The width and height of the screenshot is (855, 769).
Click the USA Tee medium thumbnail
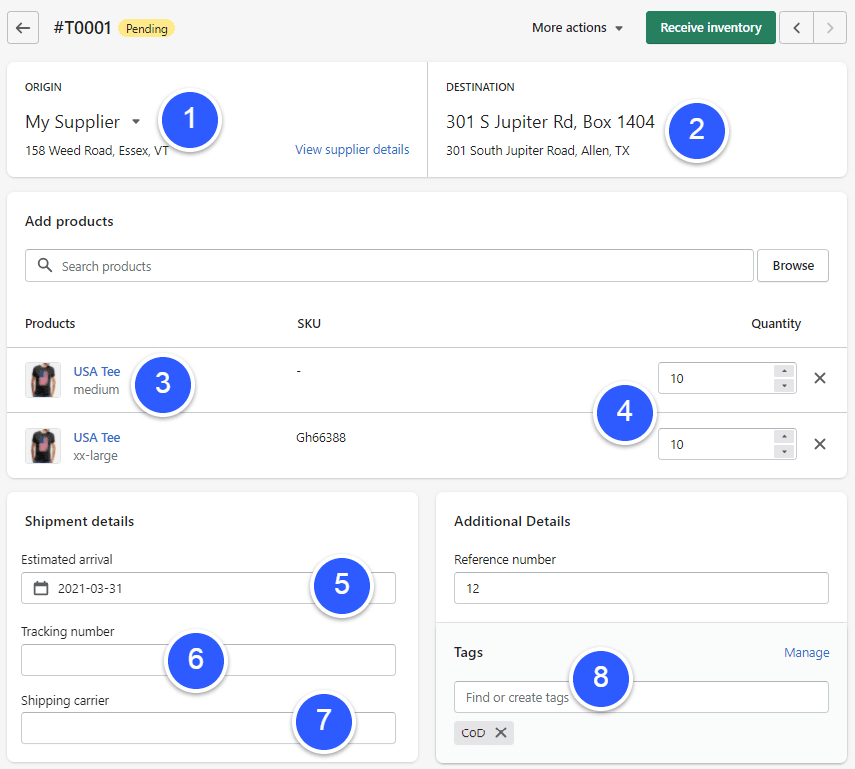point(43,380)
